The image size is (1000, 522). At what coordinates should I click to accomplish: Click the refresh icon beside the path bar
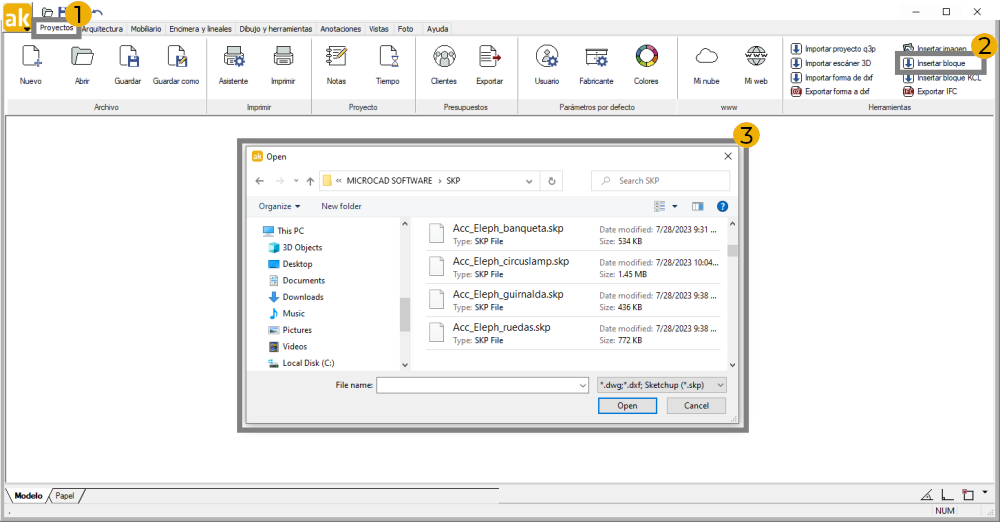552,181
